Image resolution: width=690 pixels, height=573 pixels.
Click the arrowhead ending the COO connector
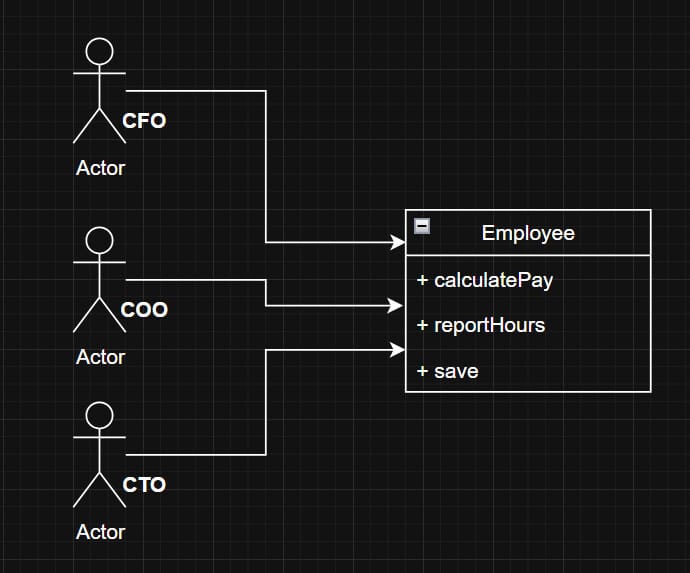397,306
